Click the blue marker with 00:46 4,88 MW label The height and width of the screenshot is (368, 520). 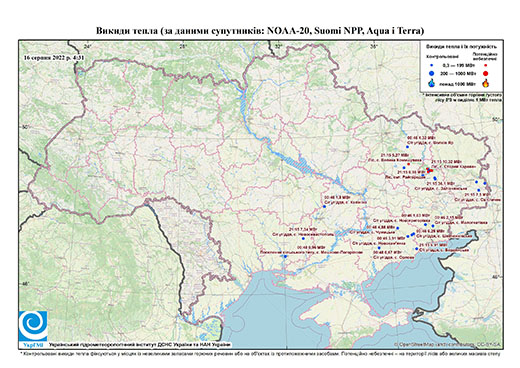tap(398, 228)
